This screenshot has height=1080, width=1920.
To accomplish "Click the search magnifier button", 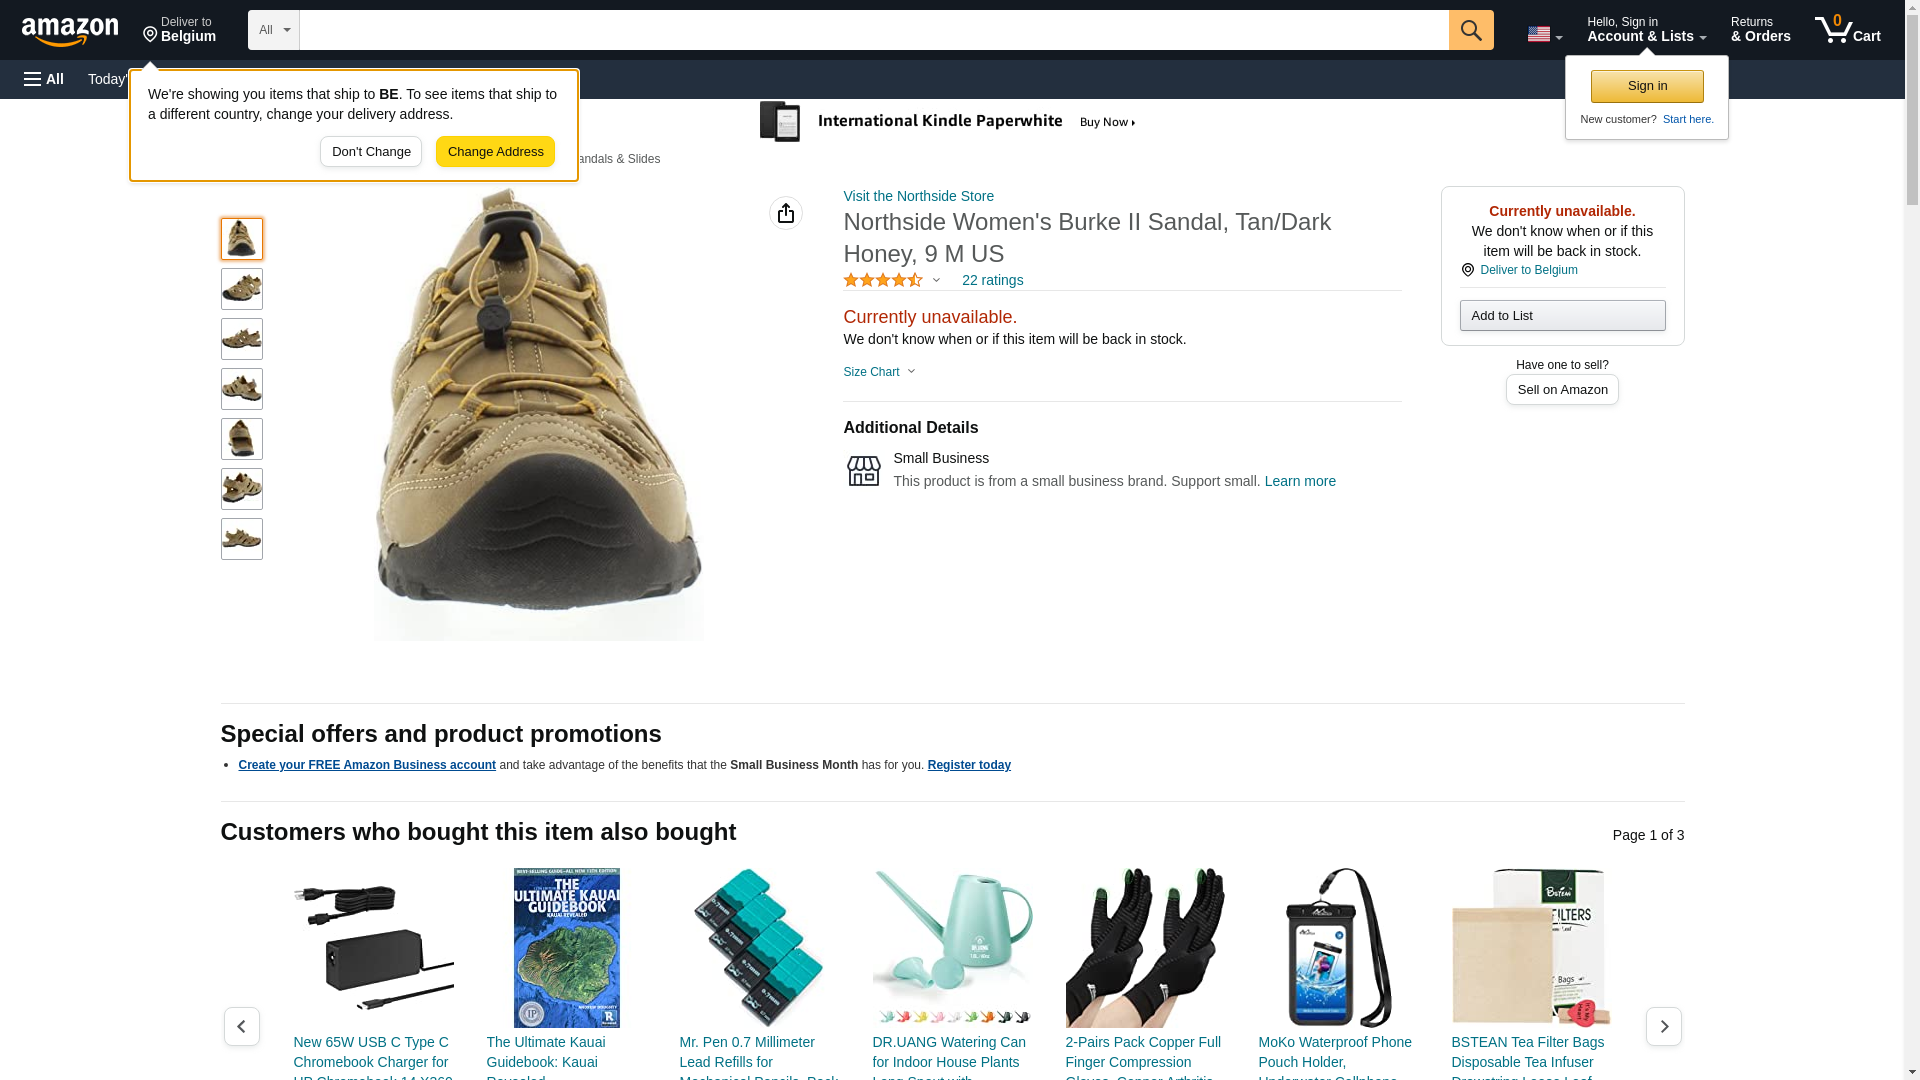I will pos(1470,30).
